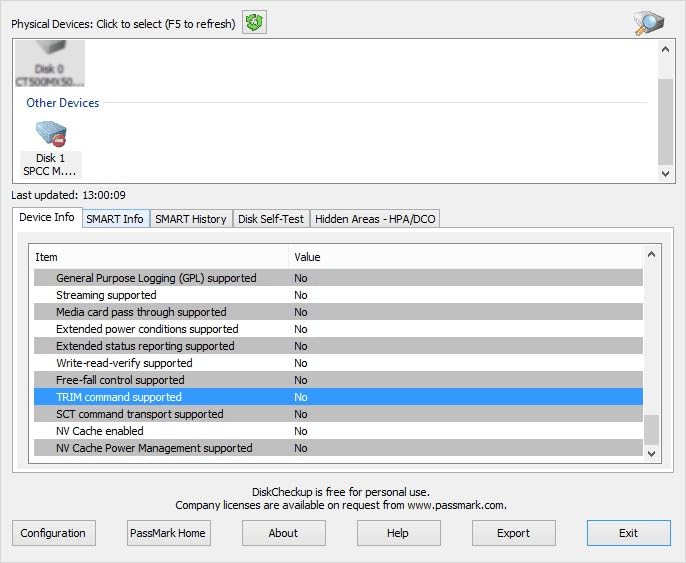Click the info table scroll up arrow
Viewport: 686px width, 563px height.
pos(651,254)
